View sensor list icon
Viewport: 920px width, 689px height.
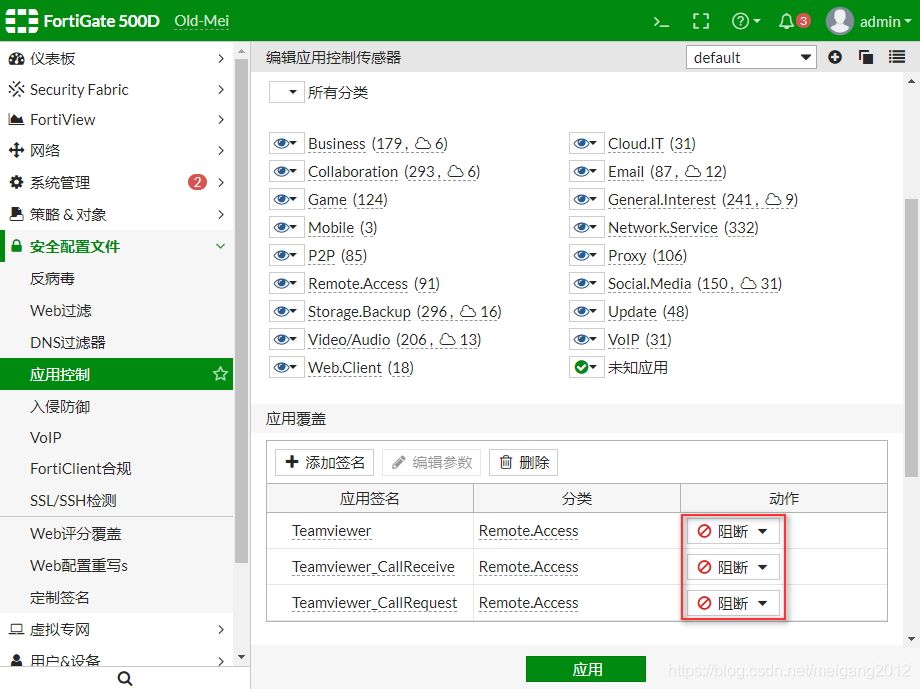tap(897, 57)
